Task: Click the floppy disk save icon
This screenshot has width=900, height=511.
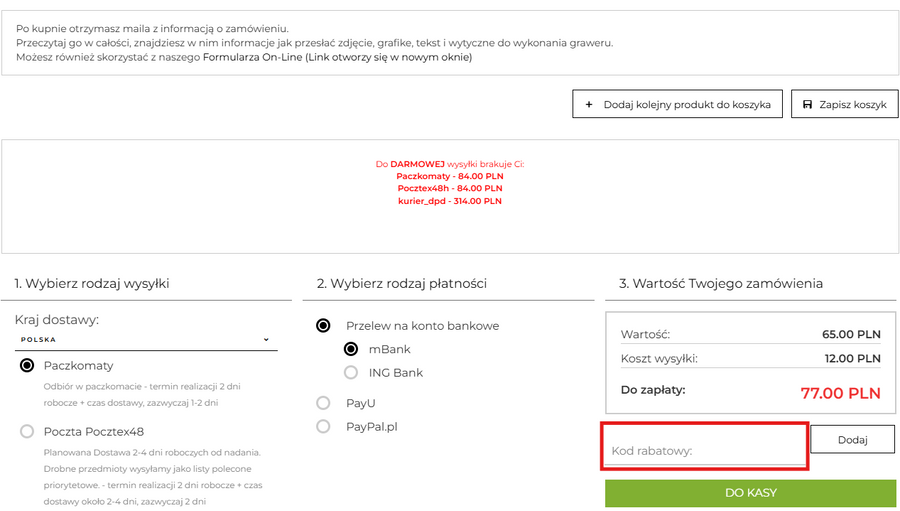Action: (x=807, y=104)
